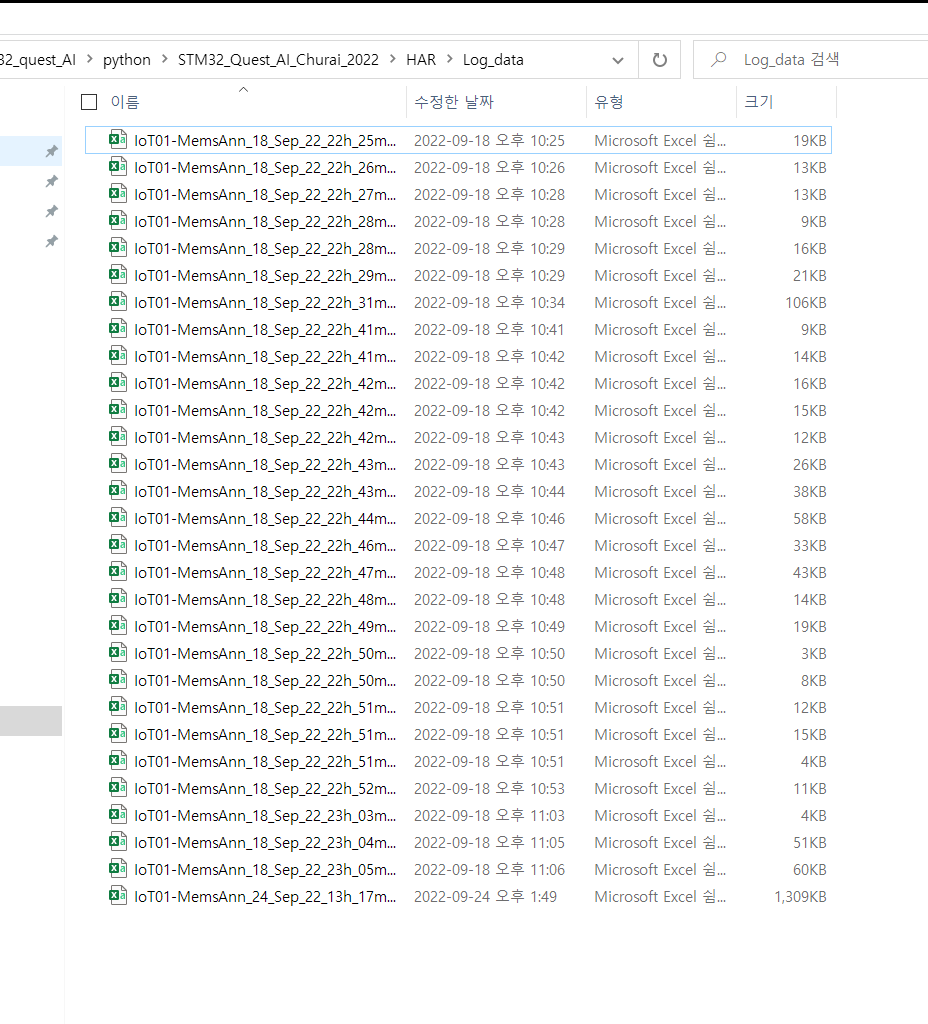Click the Excel icon of the 3KB 22h_50m file
Image resolution: width=928 pixels, height=1024 pixels.
[x=118, y=652]
